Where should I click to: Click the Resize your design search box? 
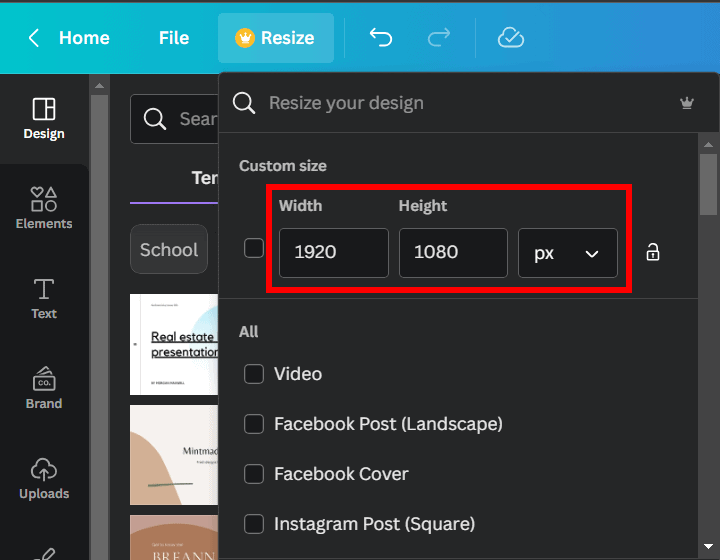coord(450,103)
